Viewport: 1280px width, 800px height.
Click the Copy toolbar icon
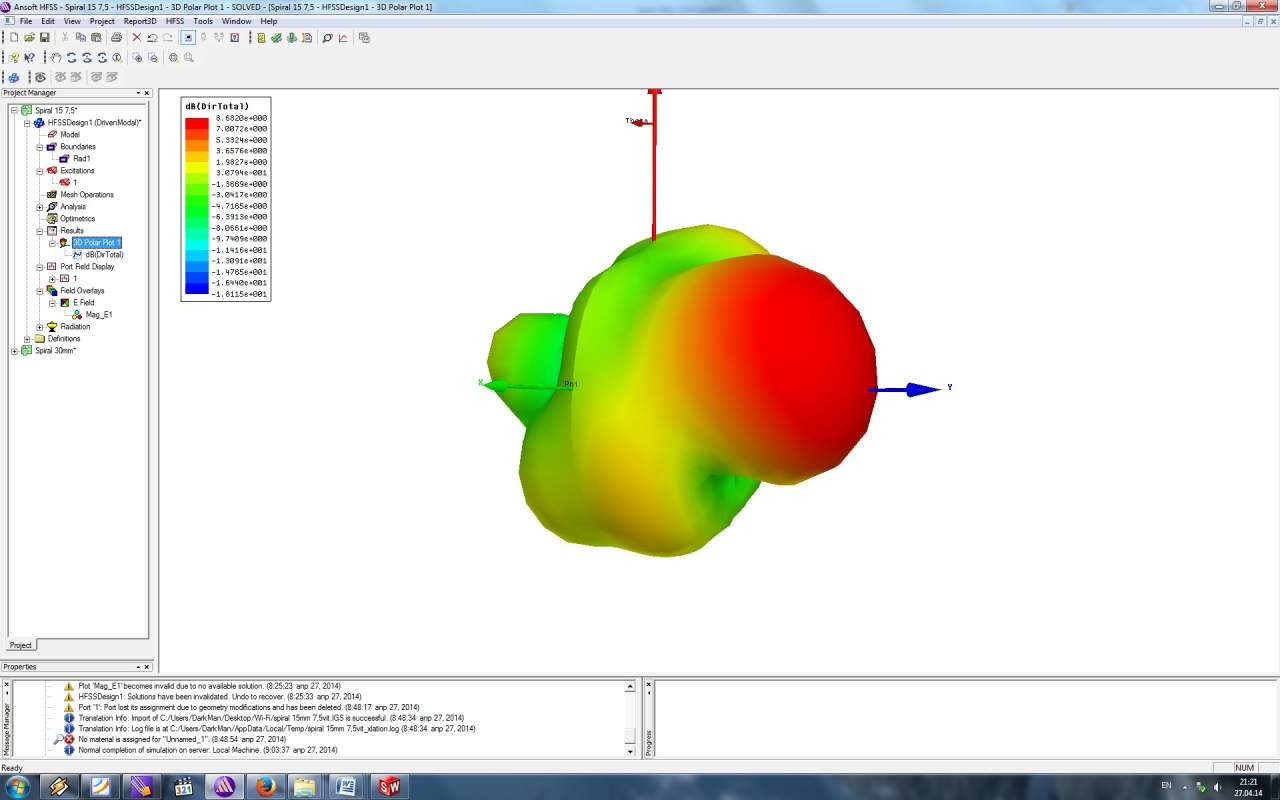pyautogui.click(x=81, y=38)
